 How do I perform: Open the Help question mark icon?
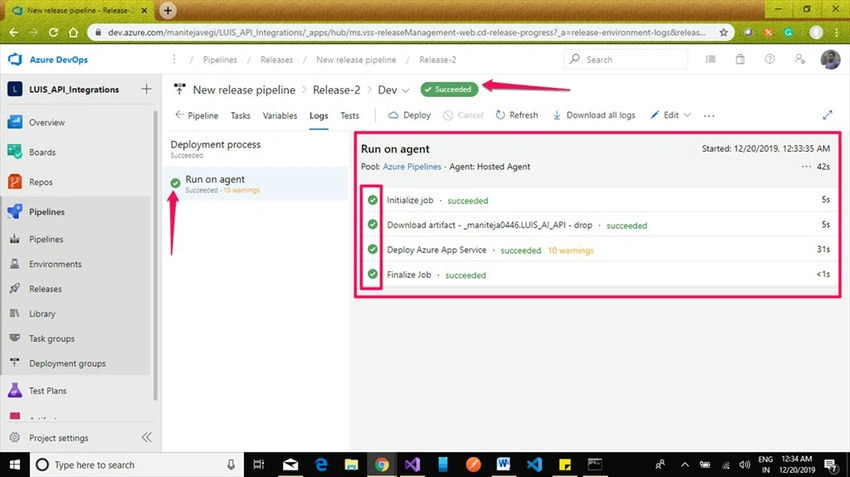click(770, 59)
